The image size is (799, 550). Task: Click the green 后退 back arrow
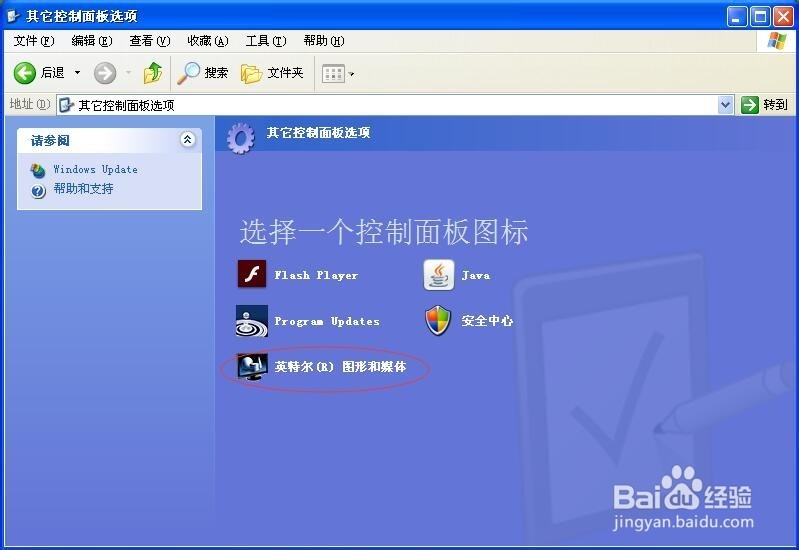point(24,73)
